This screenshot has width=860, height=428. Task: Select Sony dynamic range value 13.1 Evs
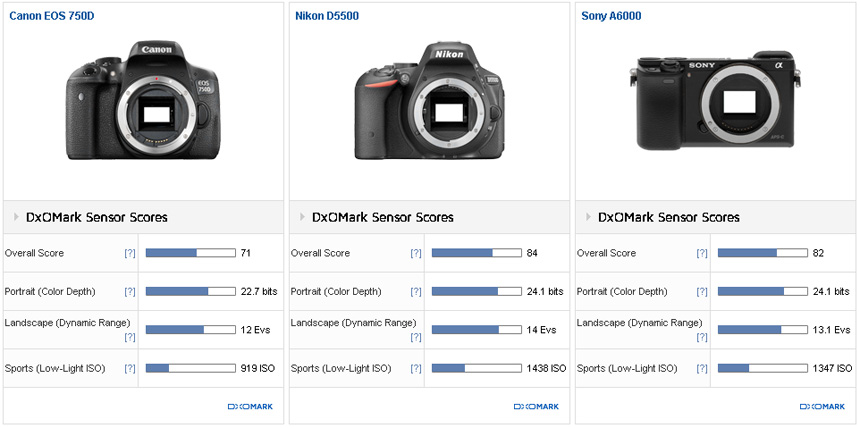pyautogui.click(x=831, y=330)
